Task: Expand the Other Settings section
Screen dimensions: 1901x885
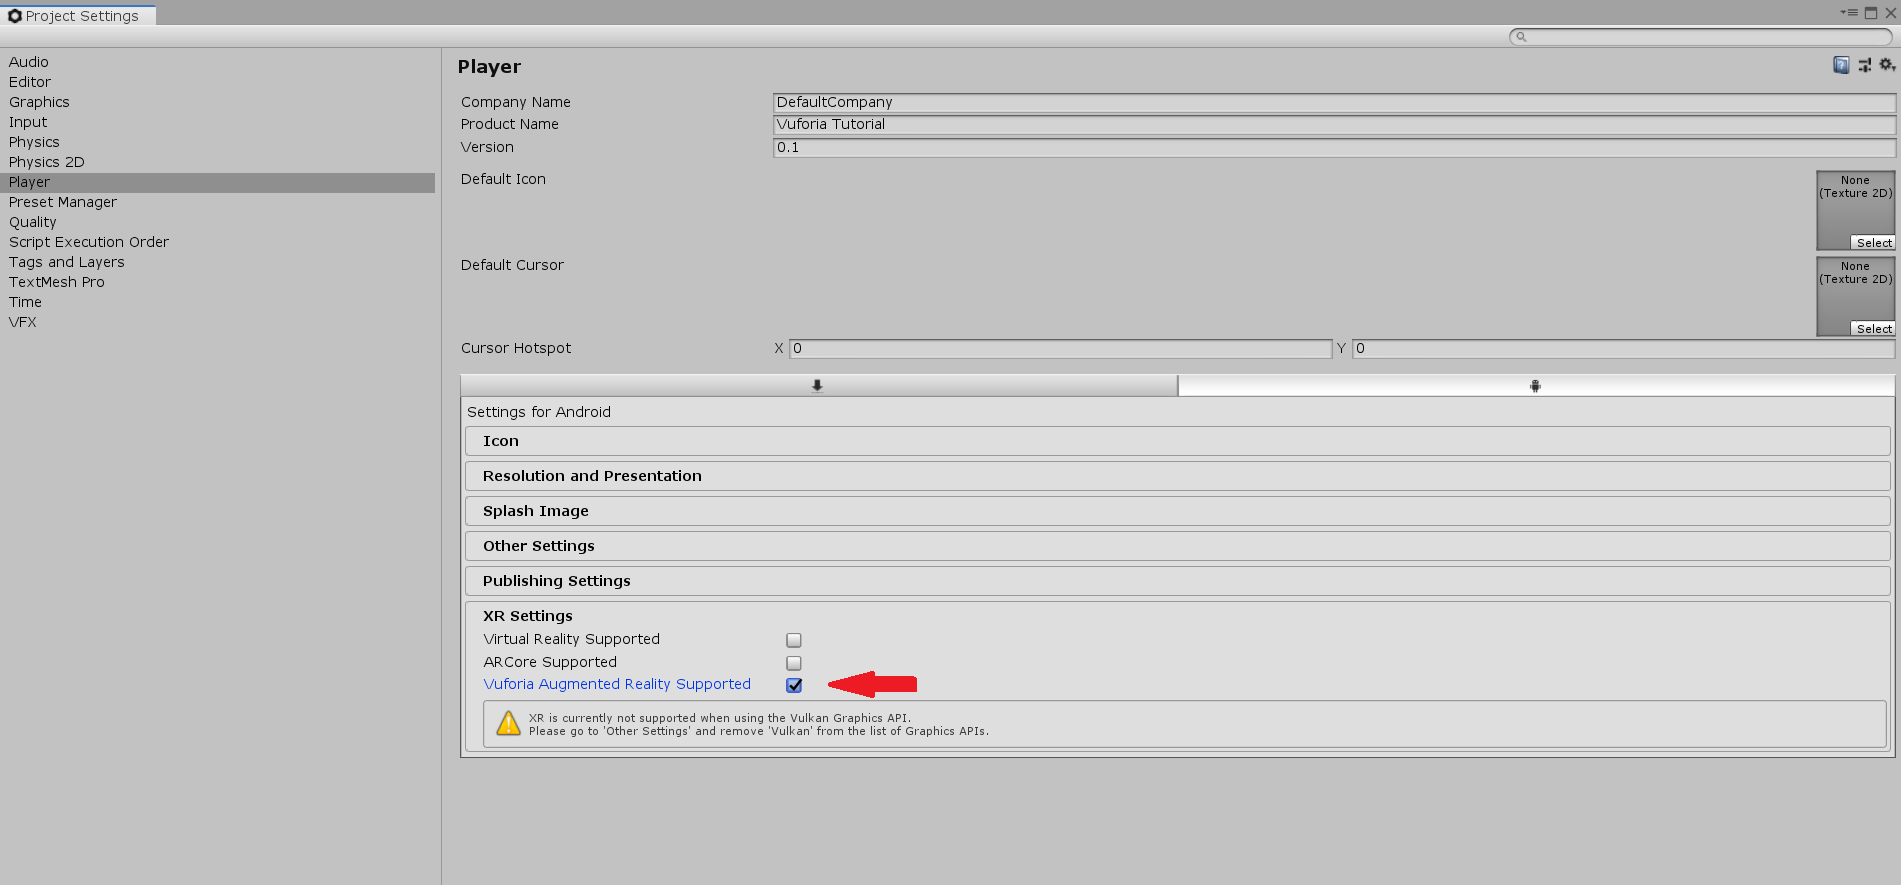Action: [1177, 546]
